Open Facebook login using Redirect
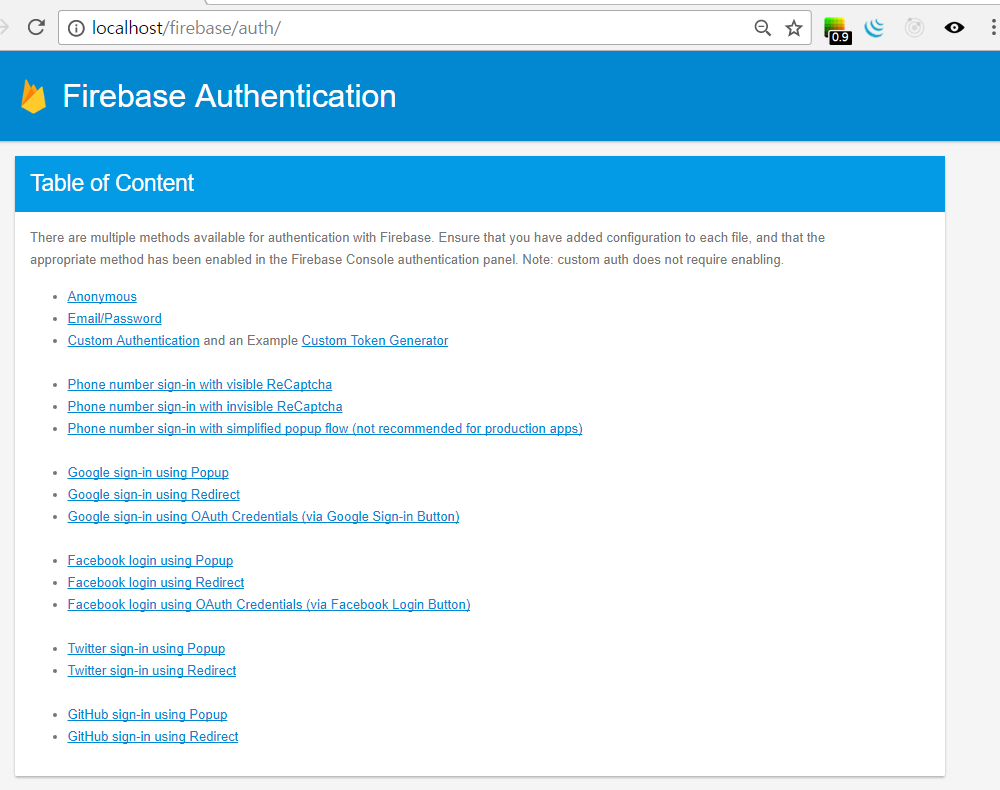 156,583
